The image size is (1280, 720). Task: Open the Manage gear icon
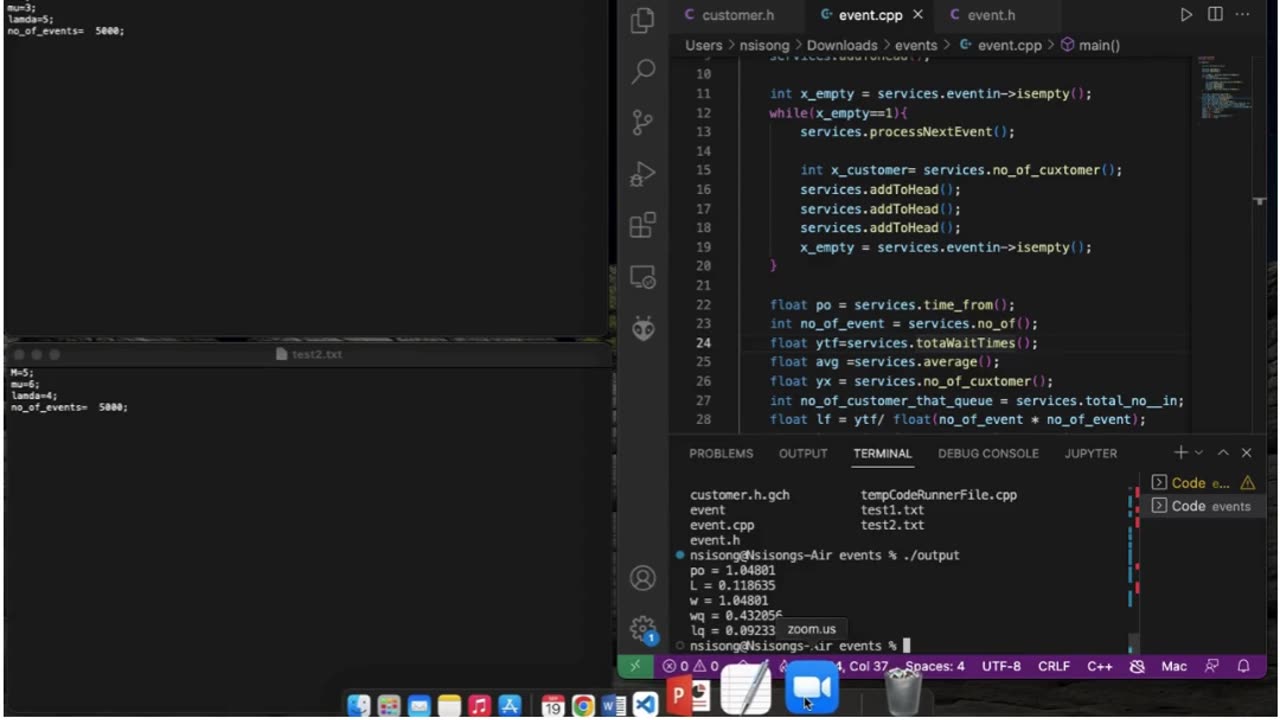643,628
